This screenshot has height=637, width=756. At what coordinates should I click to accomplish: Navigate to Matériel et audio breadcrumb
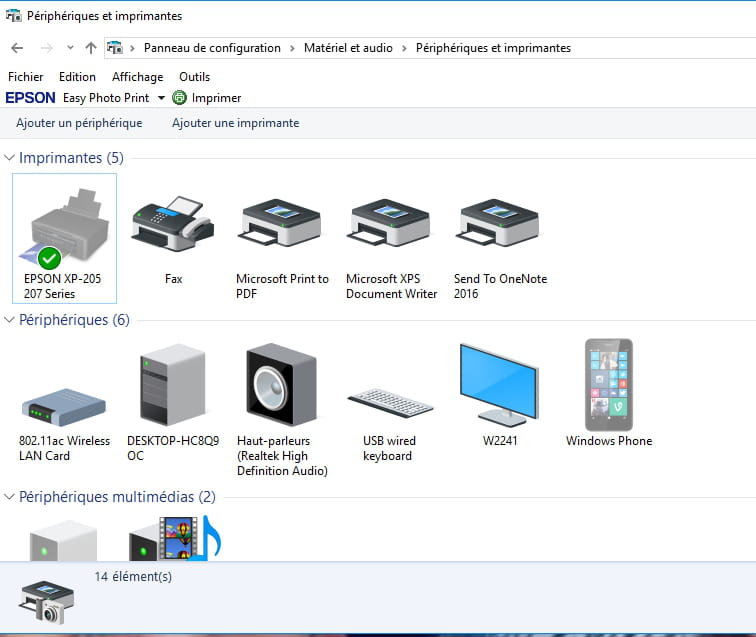point(348,48)
